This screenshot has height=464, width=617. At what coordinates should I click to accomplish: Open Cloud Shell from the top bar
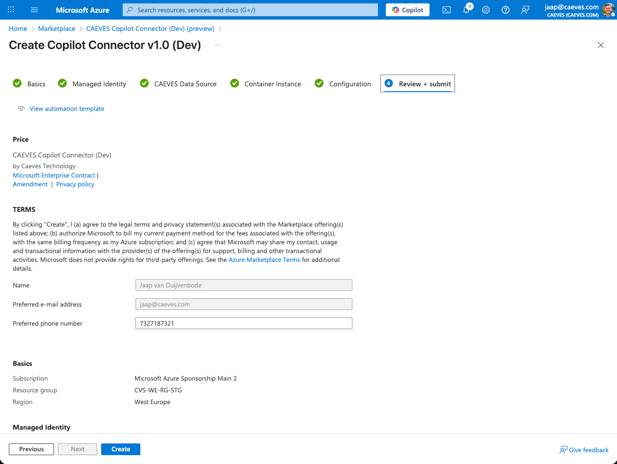(x=446, y=10)
